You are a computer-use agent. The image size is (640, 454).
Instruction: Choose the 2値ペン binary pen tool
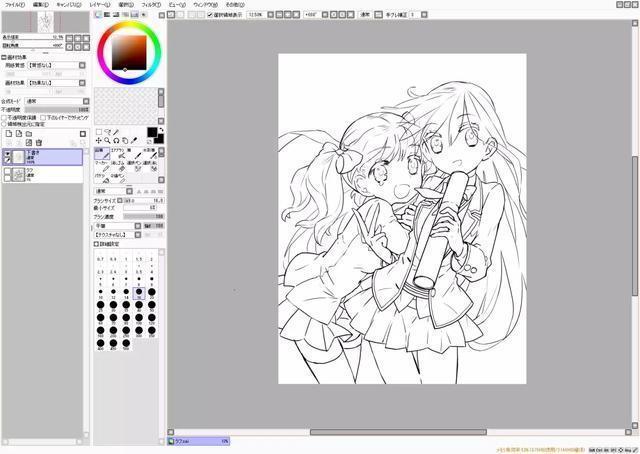[118, 178]
